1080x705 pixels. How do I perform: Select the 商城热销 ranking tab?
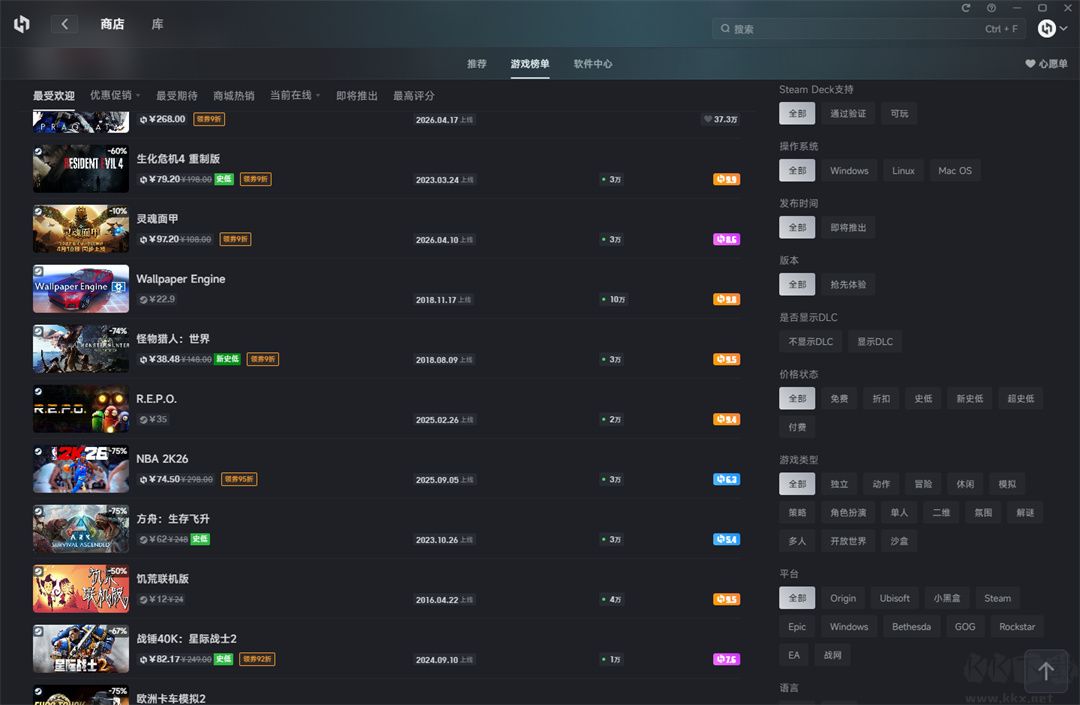(233, 96)
